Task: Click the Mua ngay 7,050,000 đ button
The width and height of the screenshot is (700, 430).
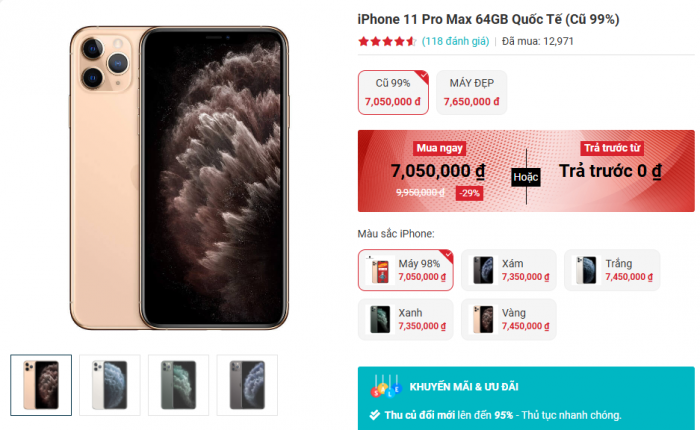Action: 439,171
